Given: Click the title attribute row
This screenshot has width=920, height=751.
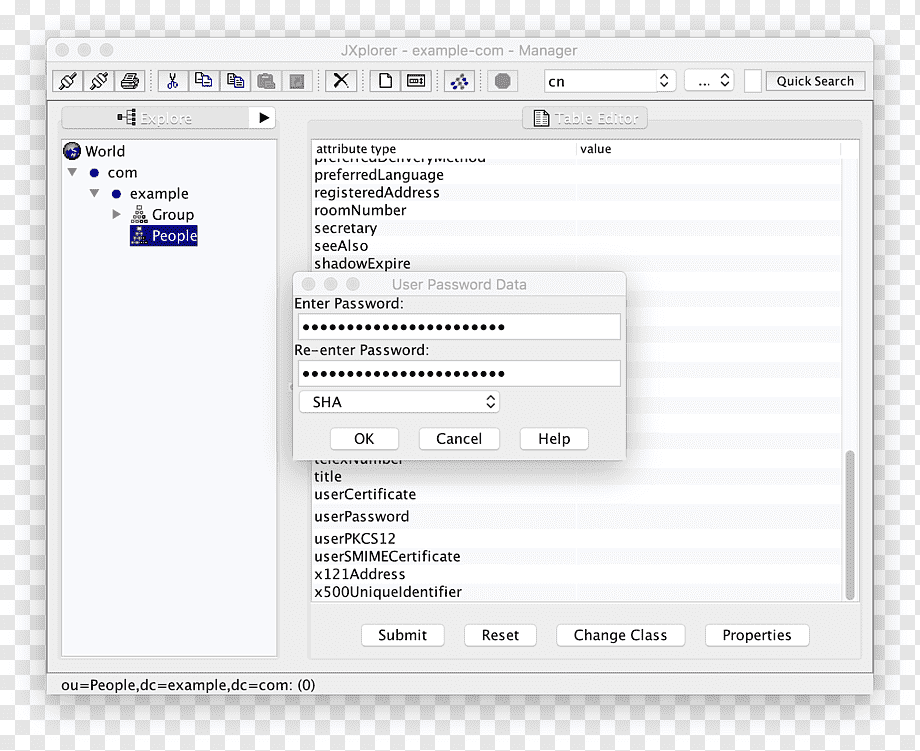Looking at the screenshot, I should (x=577, y=476).
